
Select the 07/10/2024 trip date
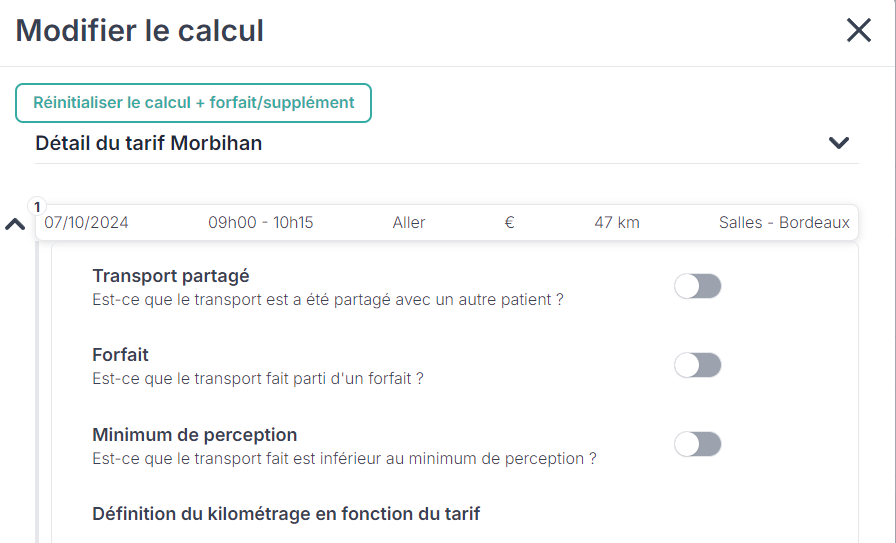87,222
